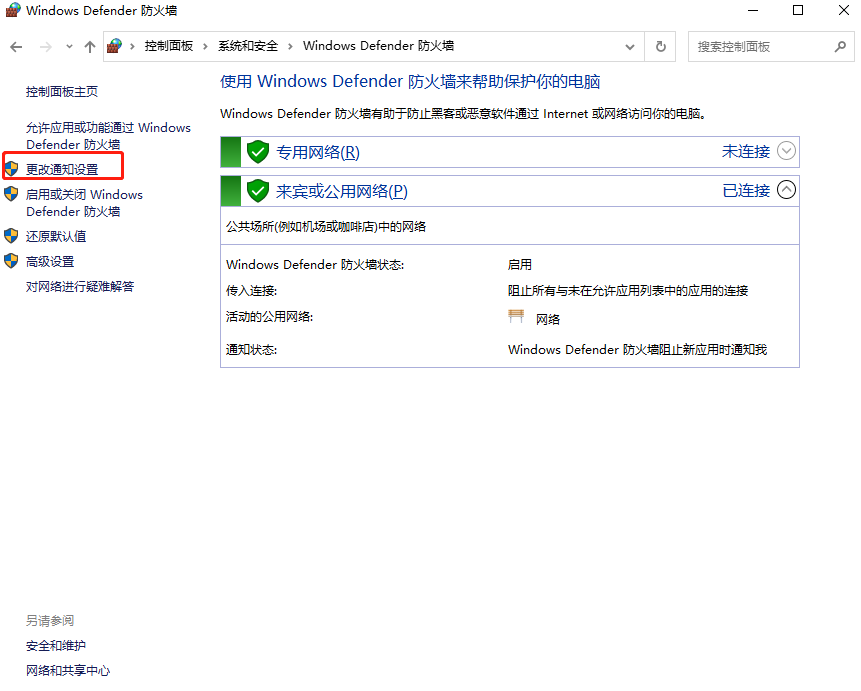The width and height of the screenshot is (861, 691).
Task: Open 网络和共享中心 link
Action: (68, 670)
